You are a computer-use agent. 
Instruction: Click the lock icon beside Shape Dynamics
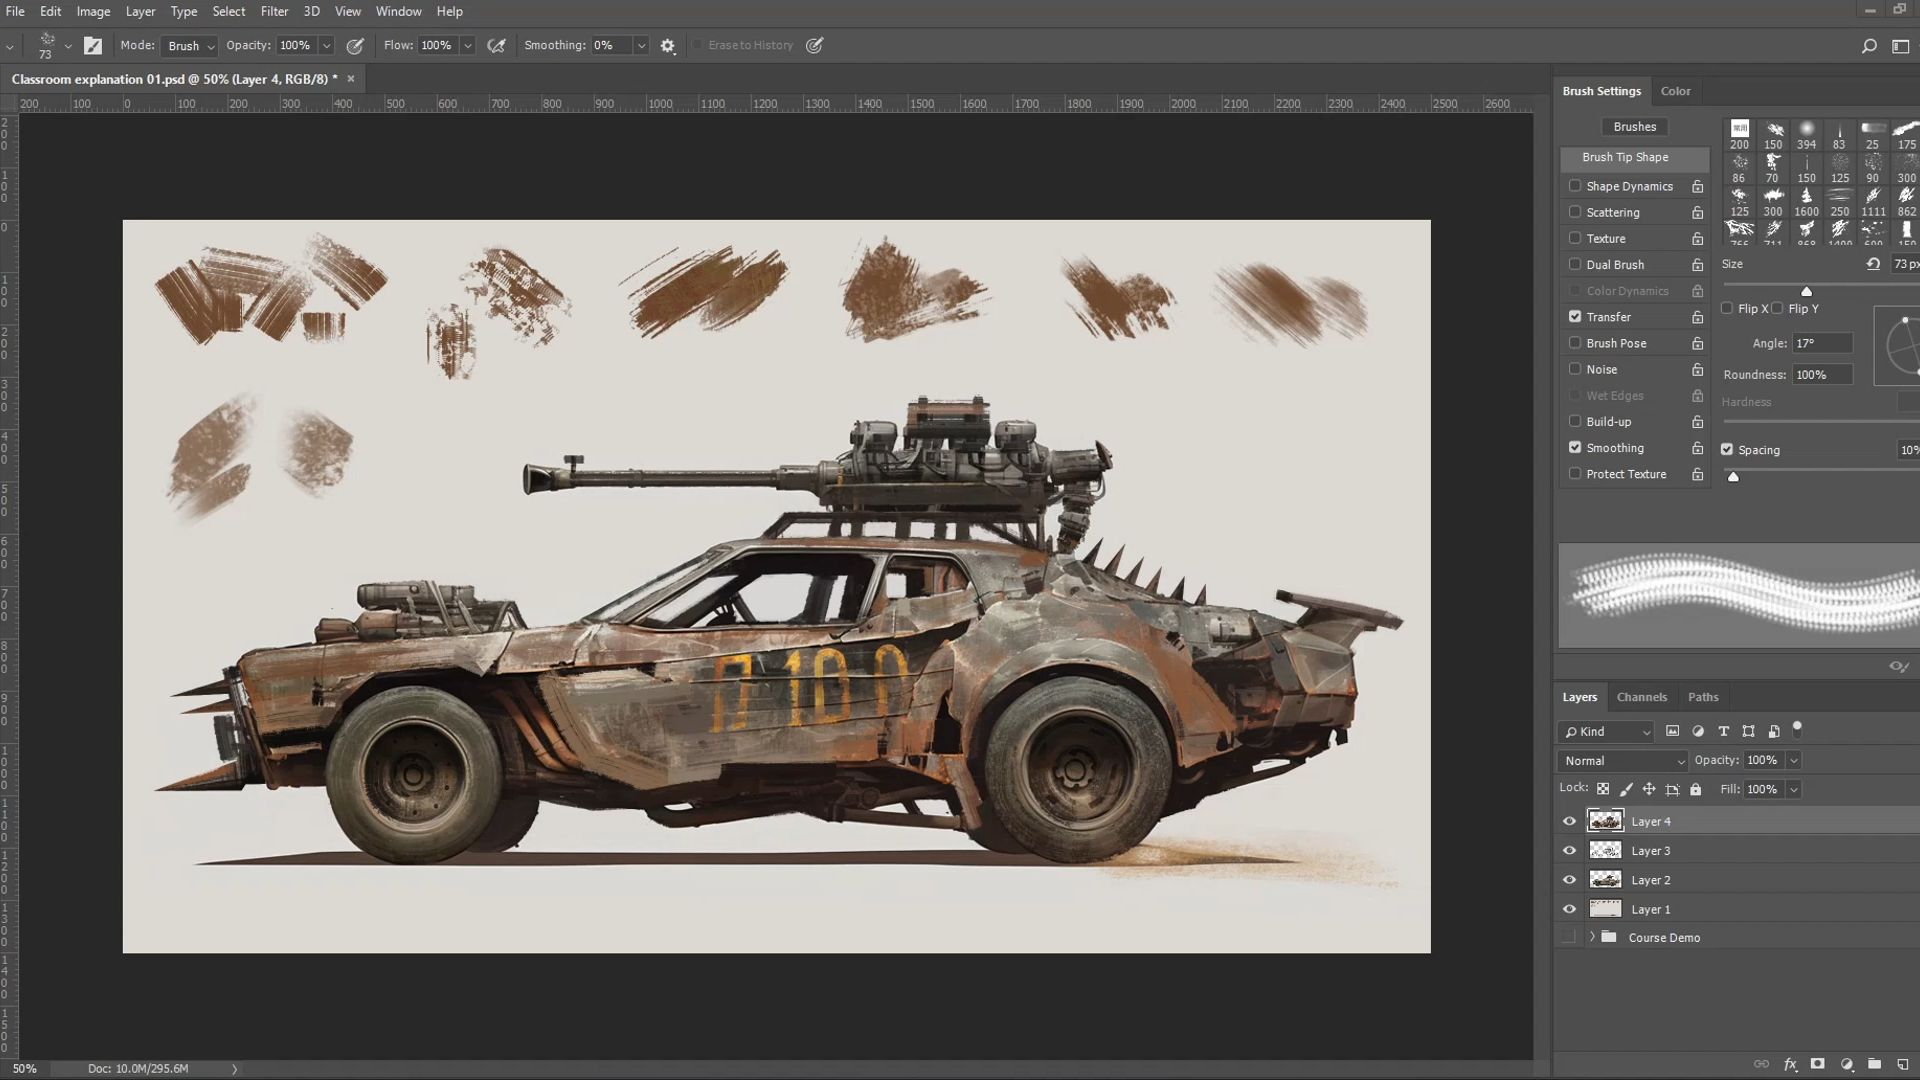coord(1697,186)
